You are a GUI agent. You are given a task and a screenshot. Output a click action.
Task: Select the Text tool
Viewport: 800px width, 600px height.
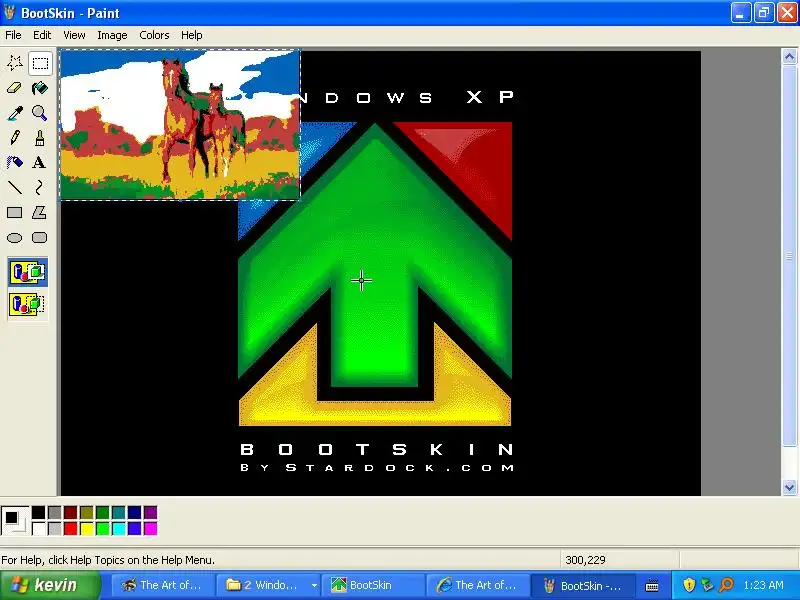[40, 163]
